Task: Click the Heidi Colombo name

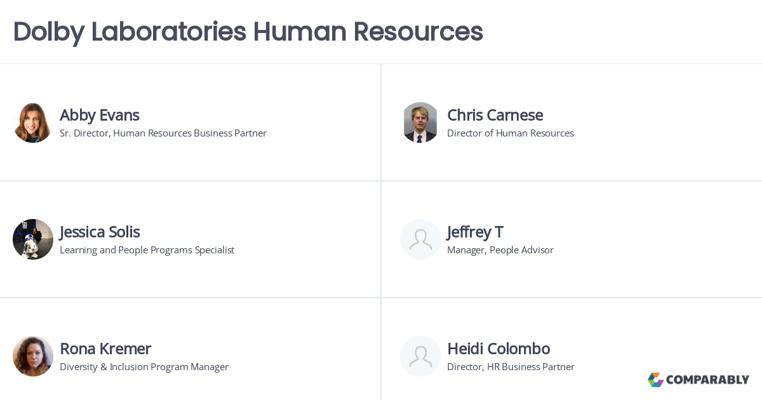Action: 499,348
